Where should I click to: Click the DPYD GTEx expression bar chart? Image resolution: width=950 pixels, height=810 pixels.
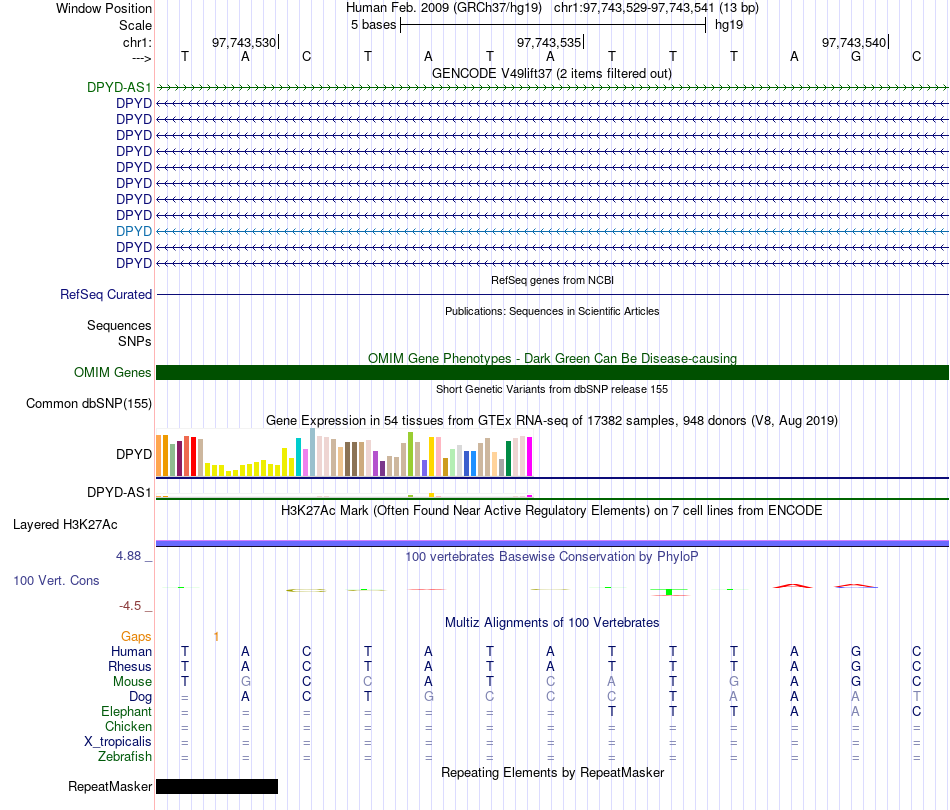[344, 453]
